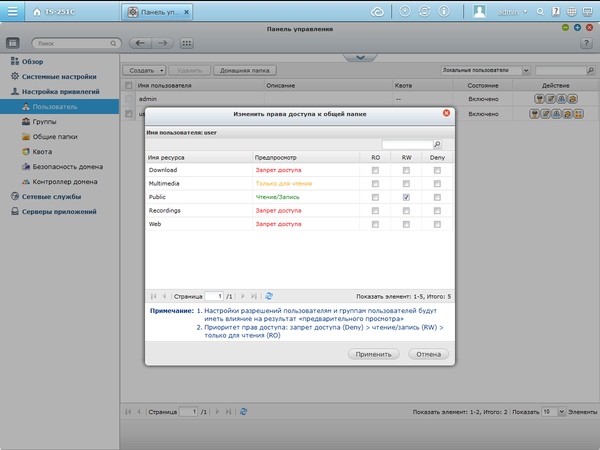Edit account profile icon for admin row
Screen dimensions: 600x450
[550, 99]
